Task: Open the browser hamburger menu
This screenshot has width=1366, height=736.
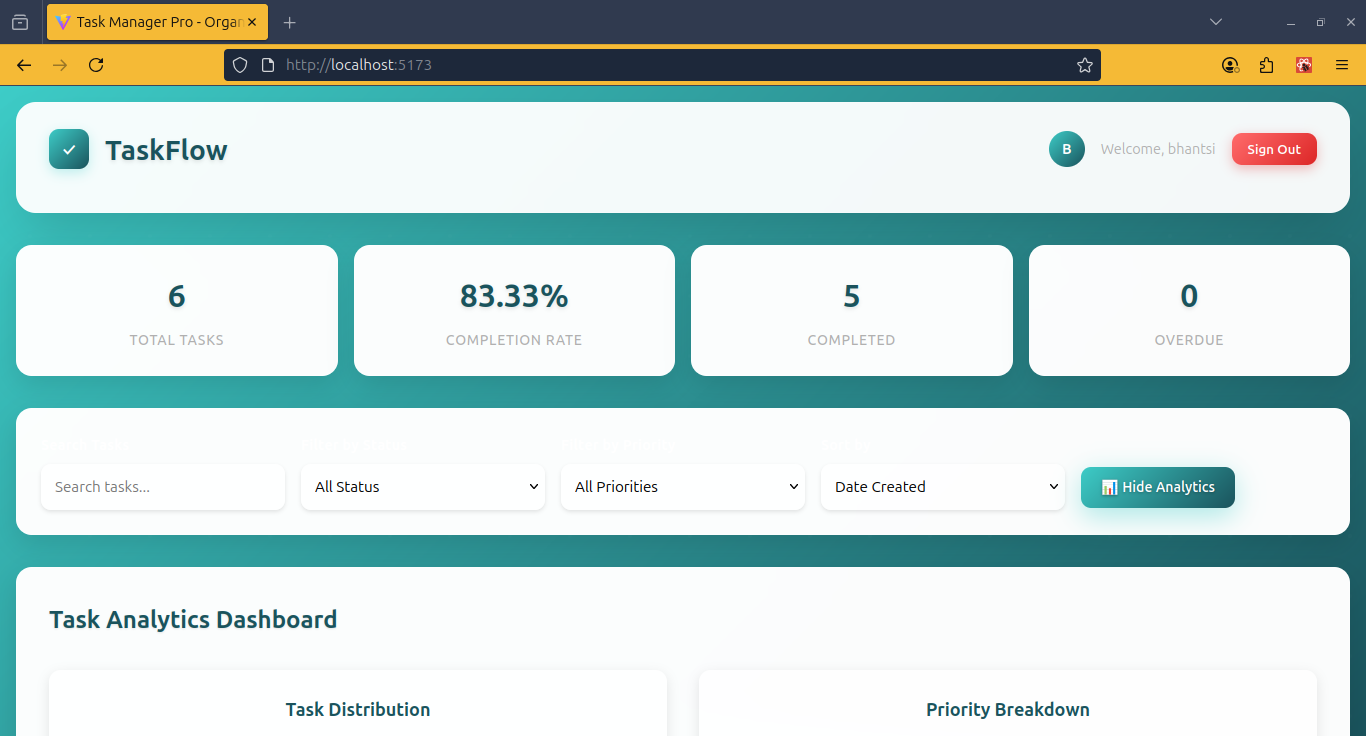Action: 1342,64
